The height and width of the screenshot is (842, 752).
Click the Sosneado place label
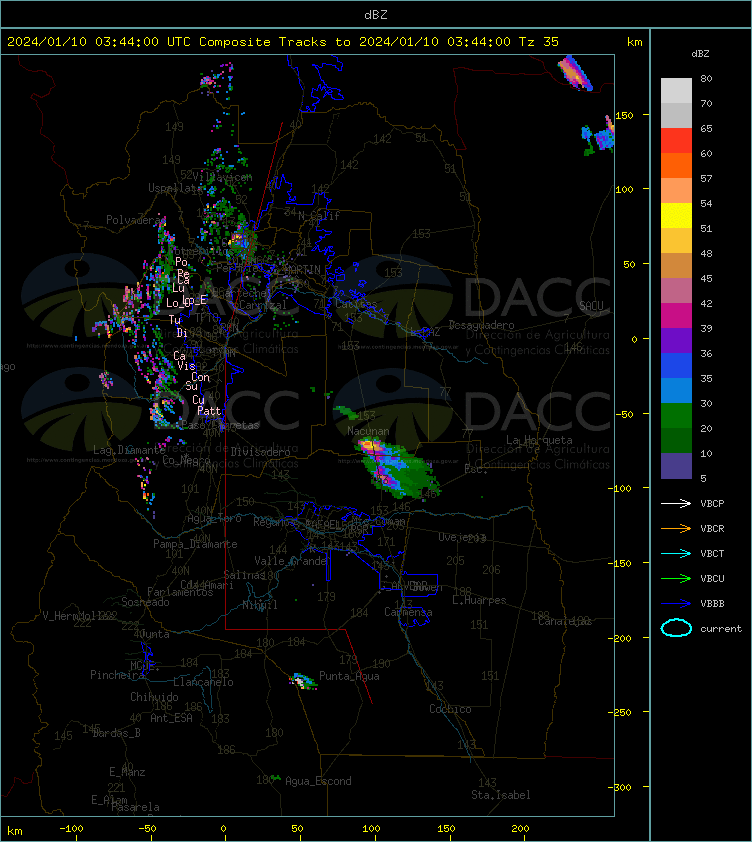tap(145, 603)
